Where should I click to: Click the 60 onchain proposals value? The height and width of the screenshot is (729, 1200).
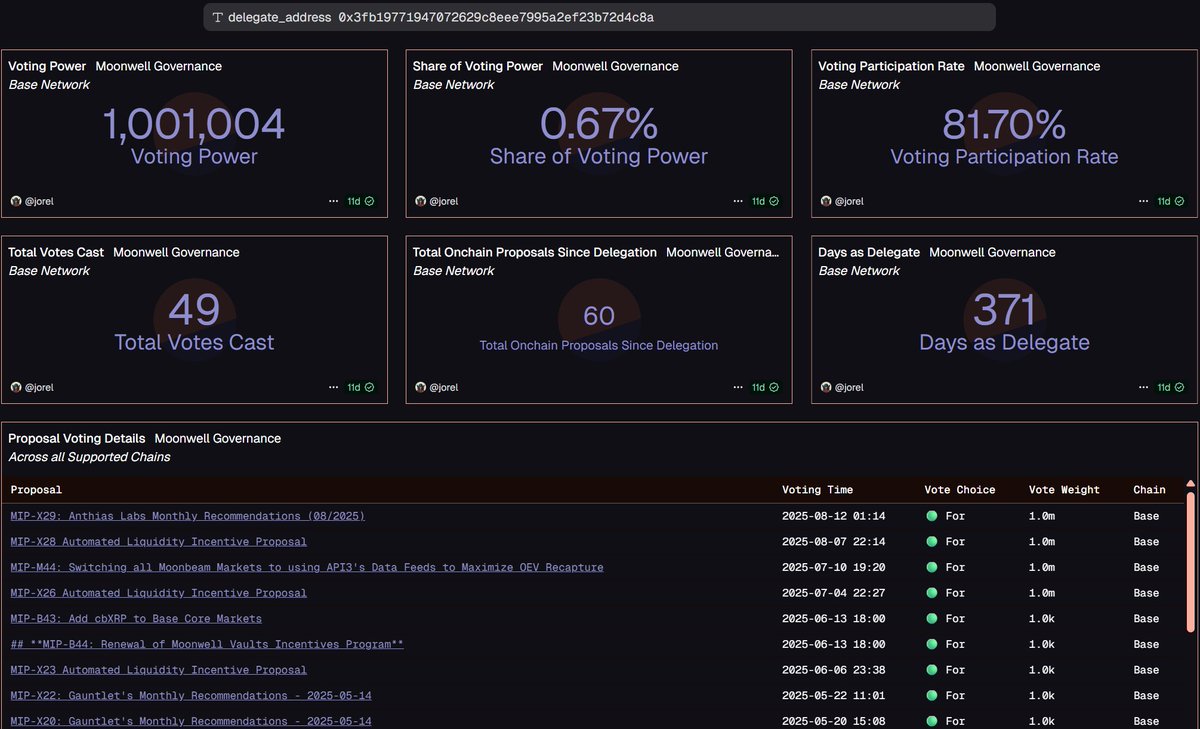599,316
